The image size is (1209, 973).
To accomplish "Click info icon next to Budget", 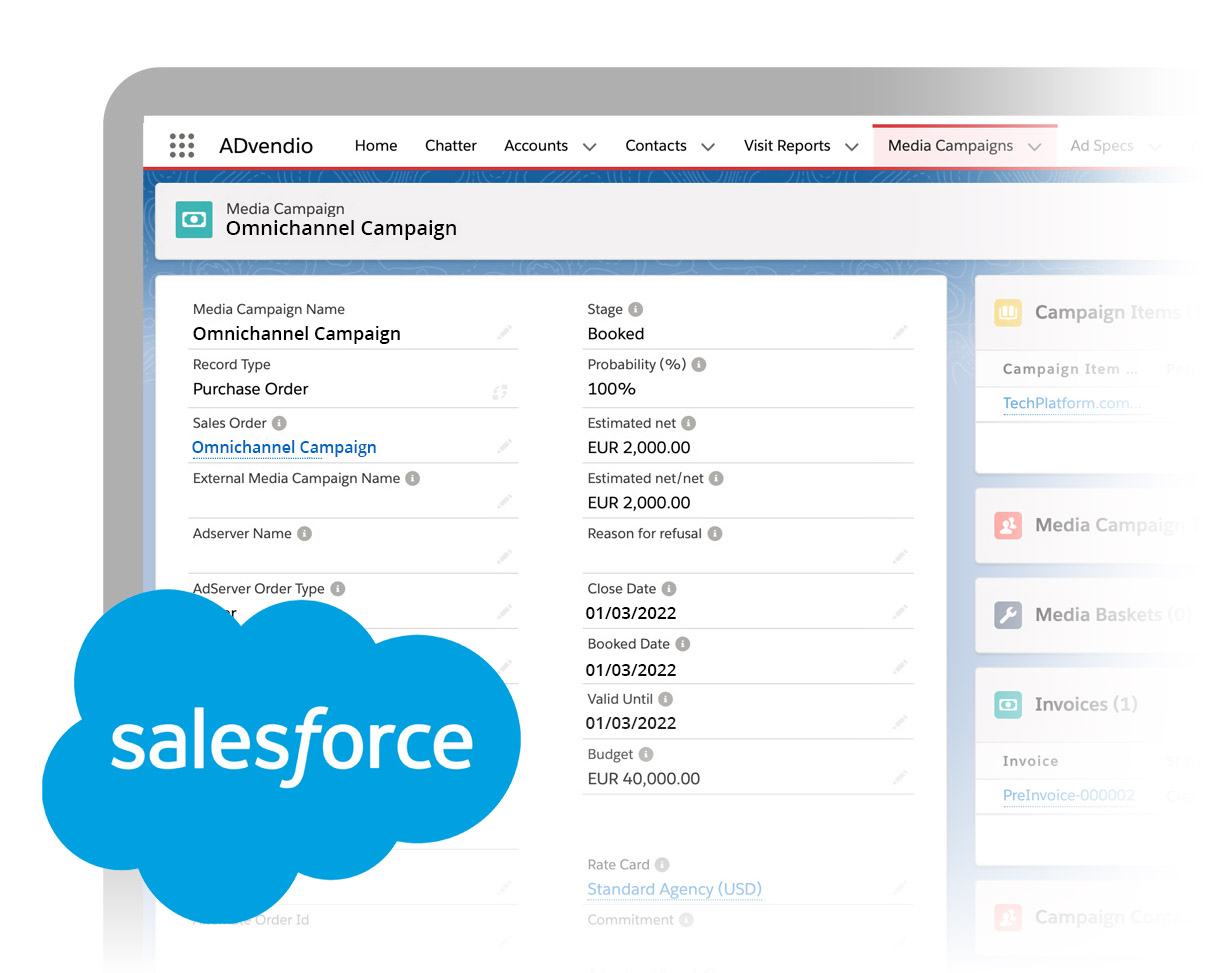I will click(x=646, y=755).
